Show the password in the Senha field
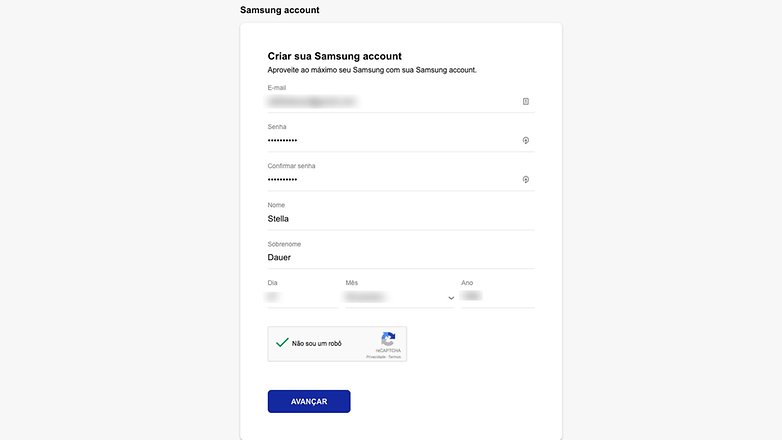The width and height of the screenshot is (782, 440). pyautogui.click(x=526, y=140)
